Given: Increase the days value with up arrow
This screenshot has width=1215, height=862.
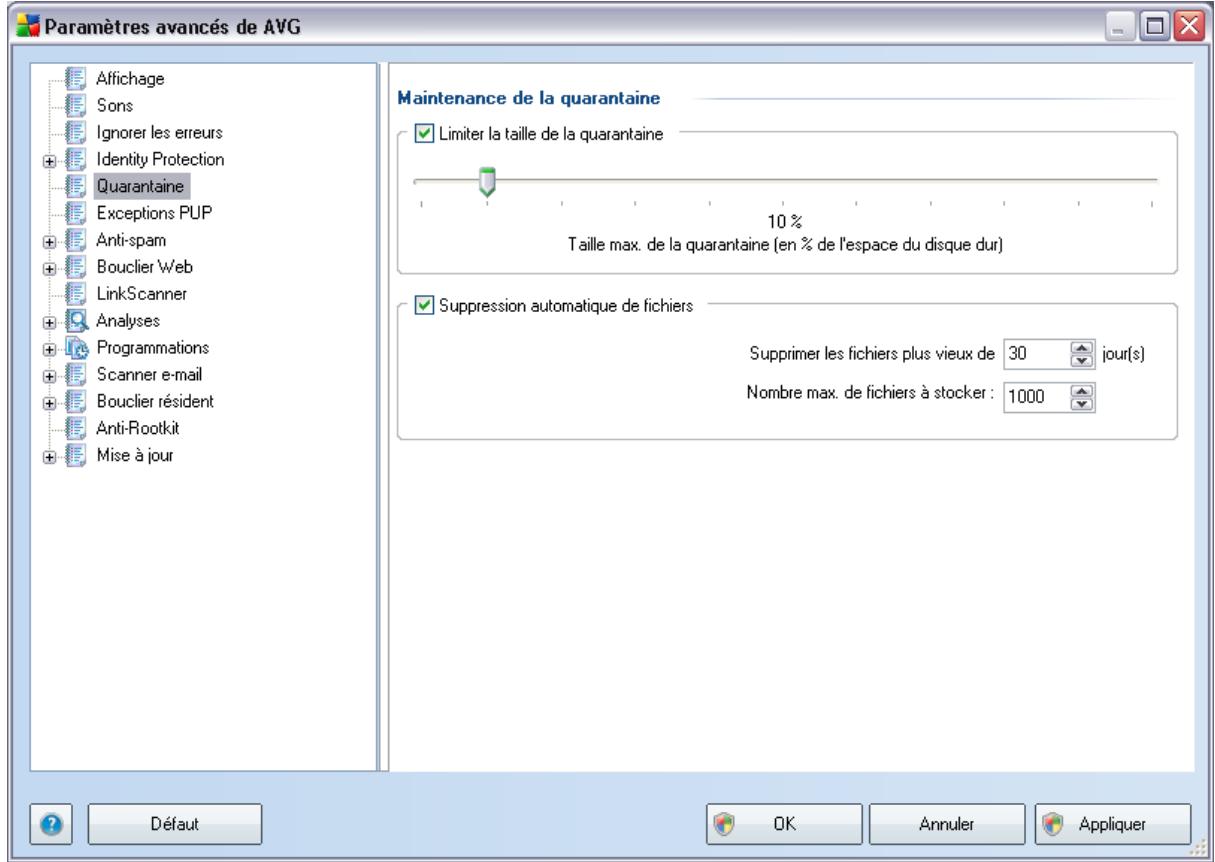Looking at the screenshot, I should point(1080,347).
